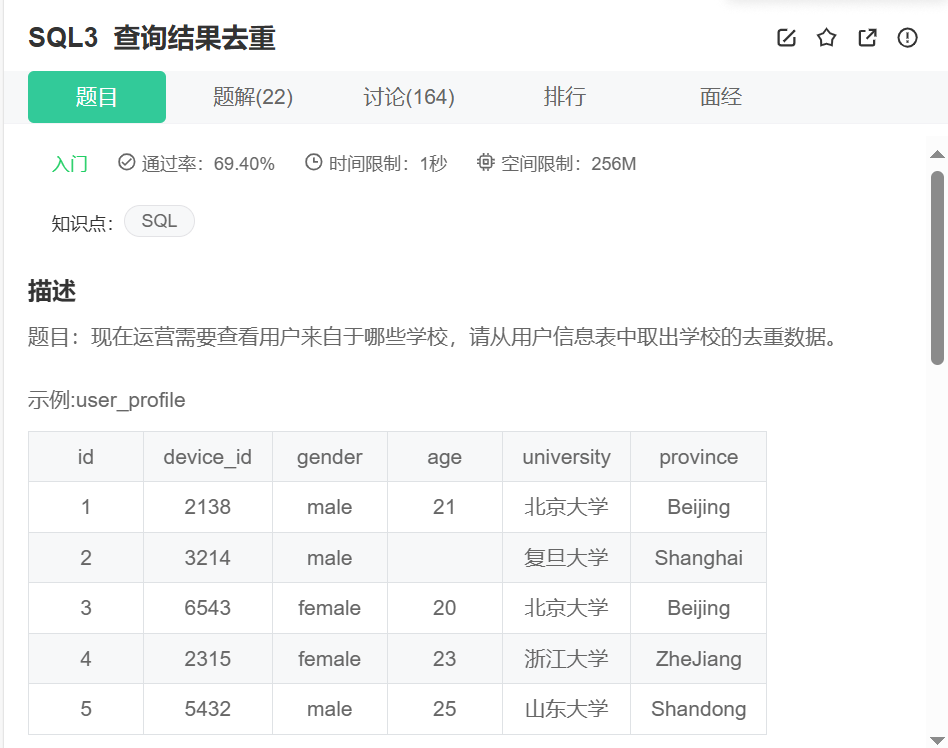The image size is (948, 748).
Task: Click the university column header
Action: tap(567, 457)
